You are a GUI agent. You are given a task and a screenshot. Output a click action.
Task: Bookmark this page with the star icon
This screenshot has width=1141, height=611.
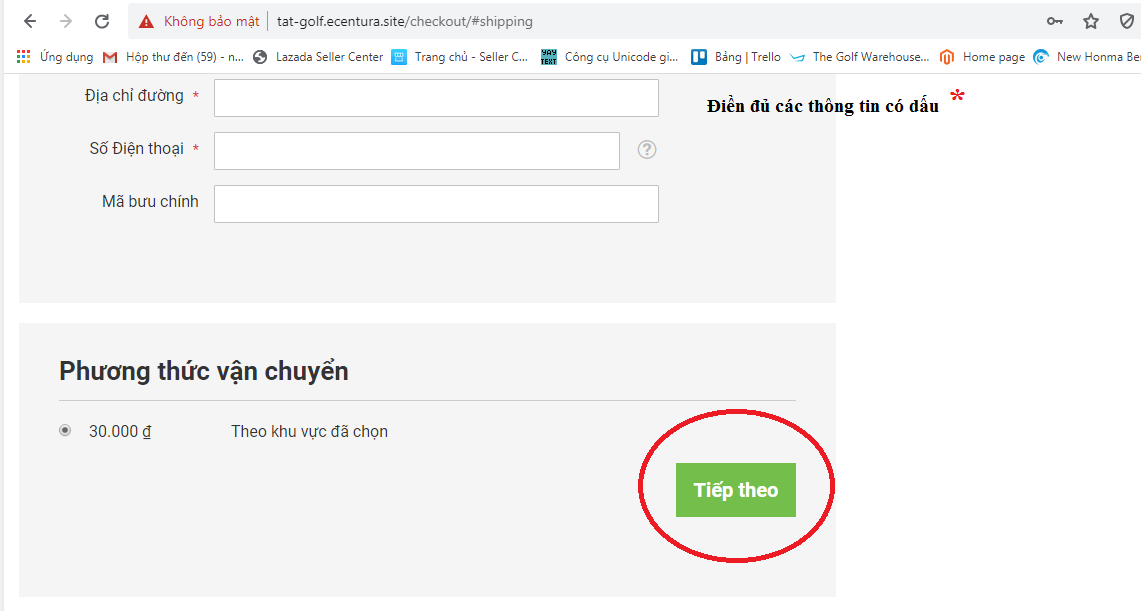pos(1091,21)
